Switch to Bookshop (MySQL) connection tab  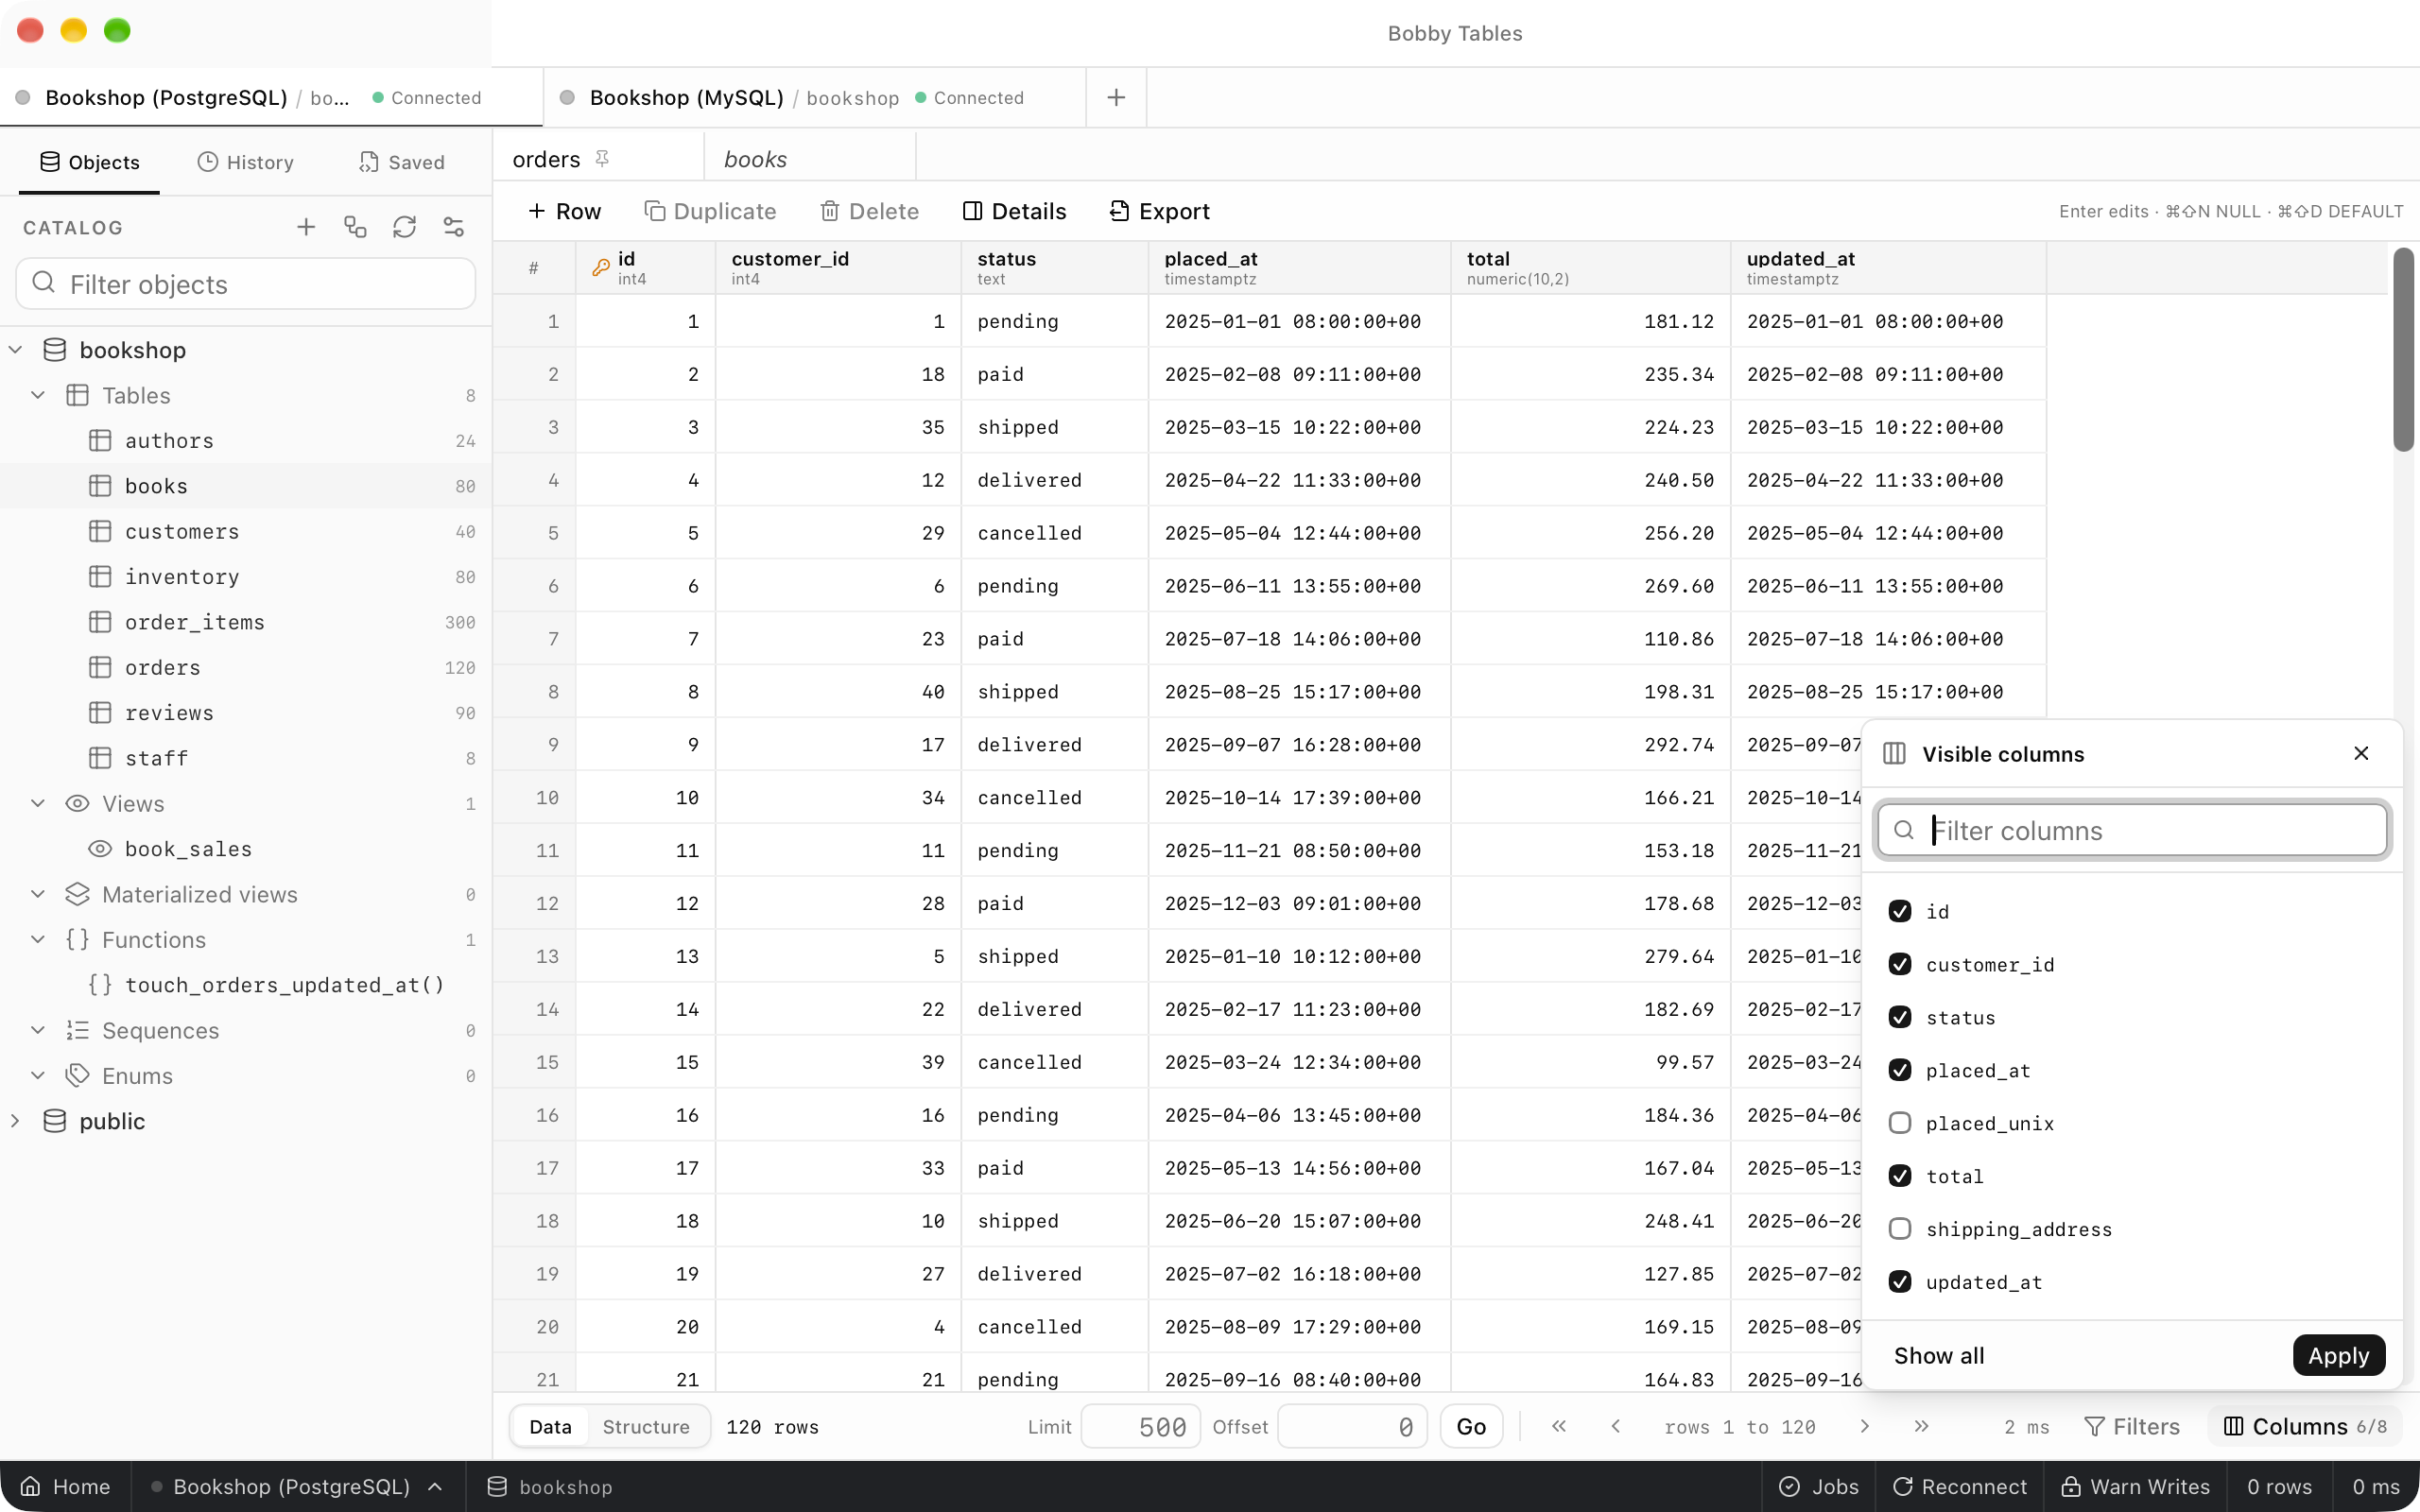(x=814, y=97)
